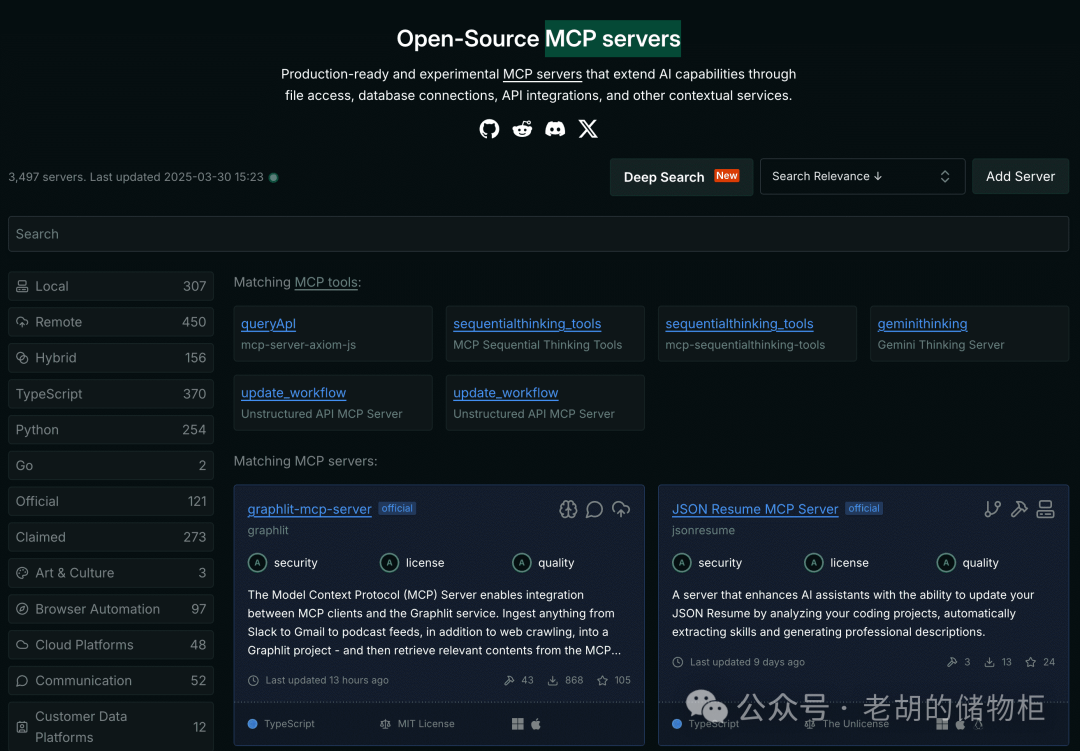Click the green status dot after last updated time
The image size is (1080, 751).
[273, 178]
